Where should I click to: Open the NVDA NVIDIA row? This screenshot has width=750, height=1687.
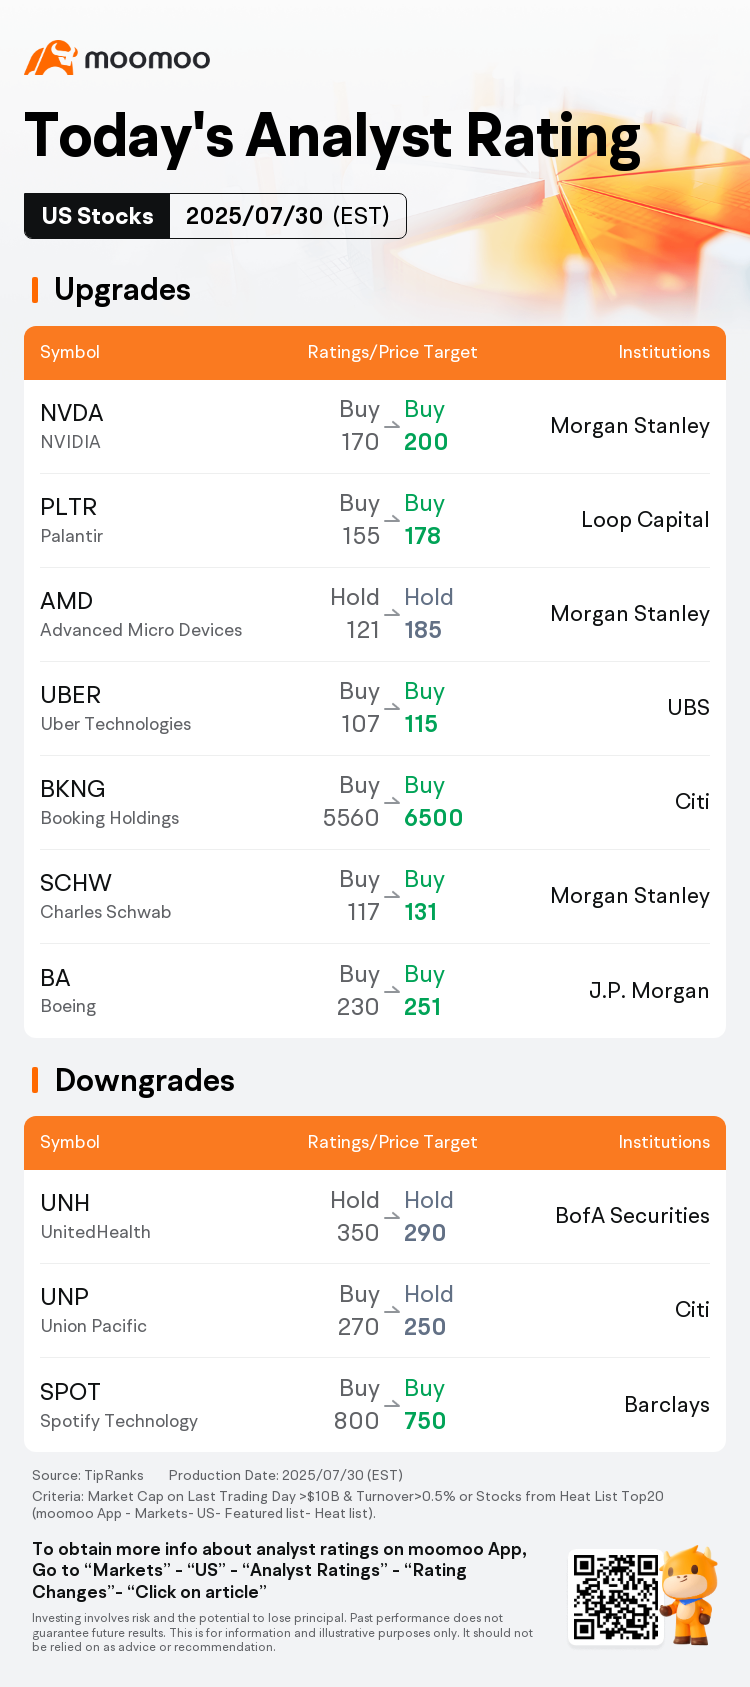(x=375, y=427)
